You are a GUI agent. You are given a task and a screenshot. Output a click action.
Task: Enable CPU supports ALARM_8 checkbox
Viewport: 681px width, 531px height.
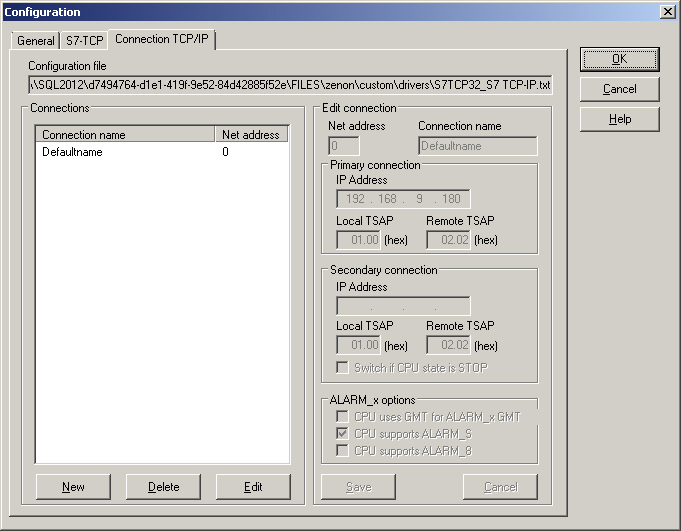point(344,451)
